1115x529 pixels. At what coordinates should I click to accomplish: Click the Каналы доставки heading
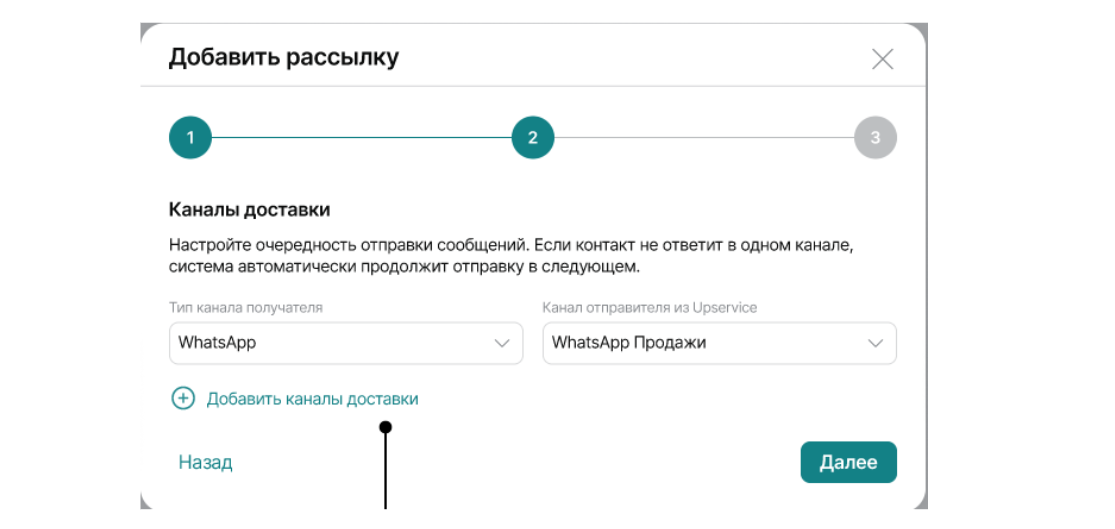pos(249,210)
